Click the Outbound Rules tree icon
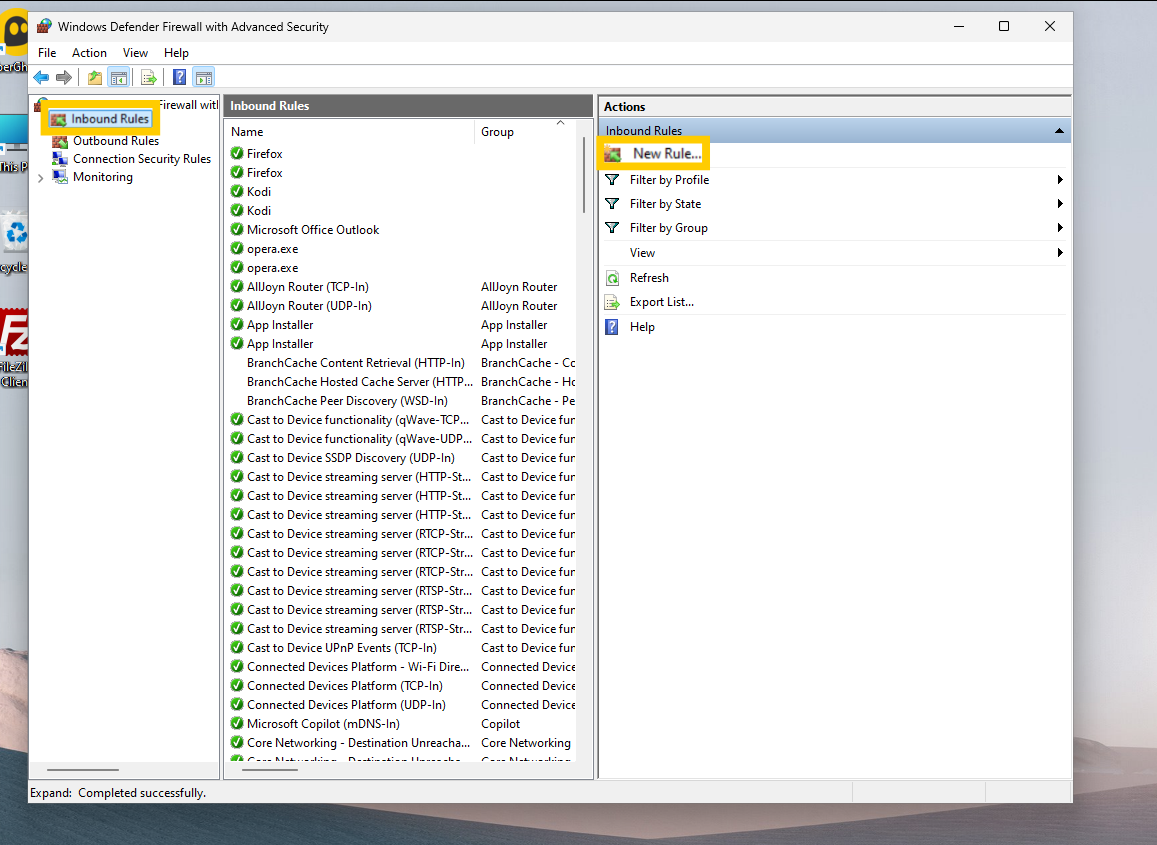Viewport: 1157px width, 845px height. pos(60,141)
